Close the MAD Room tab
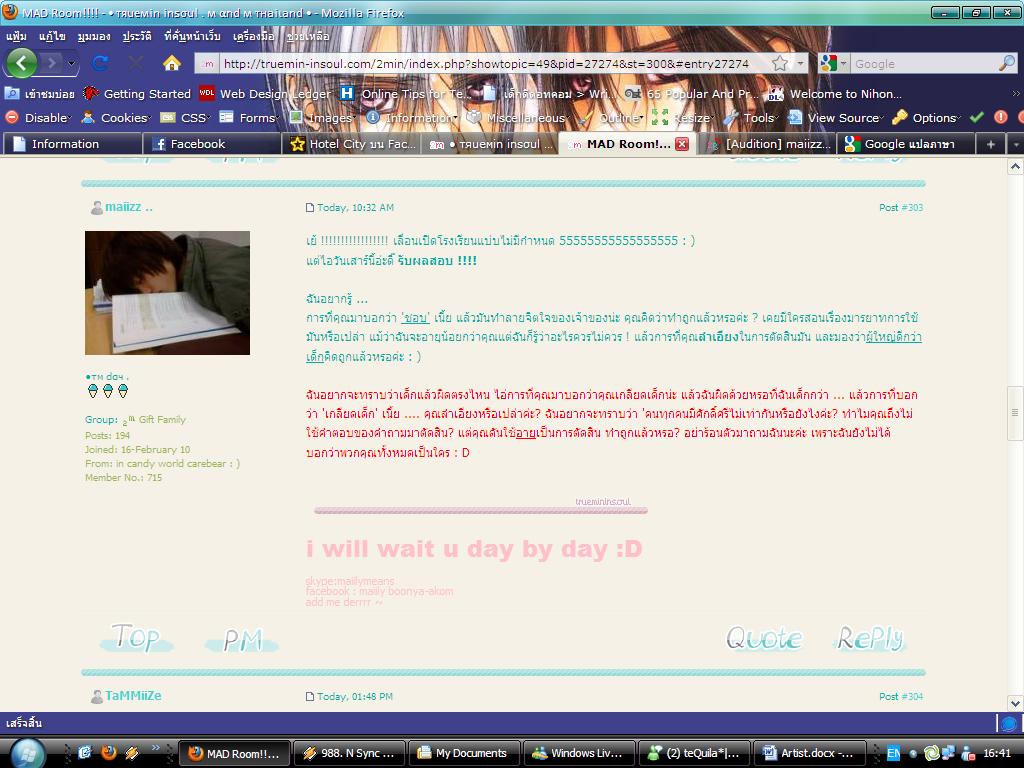1024x768 pixels. coord(682,144)
